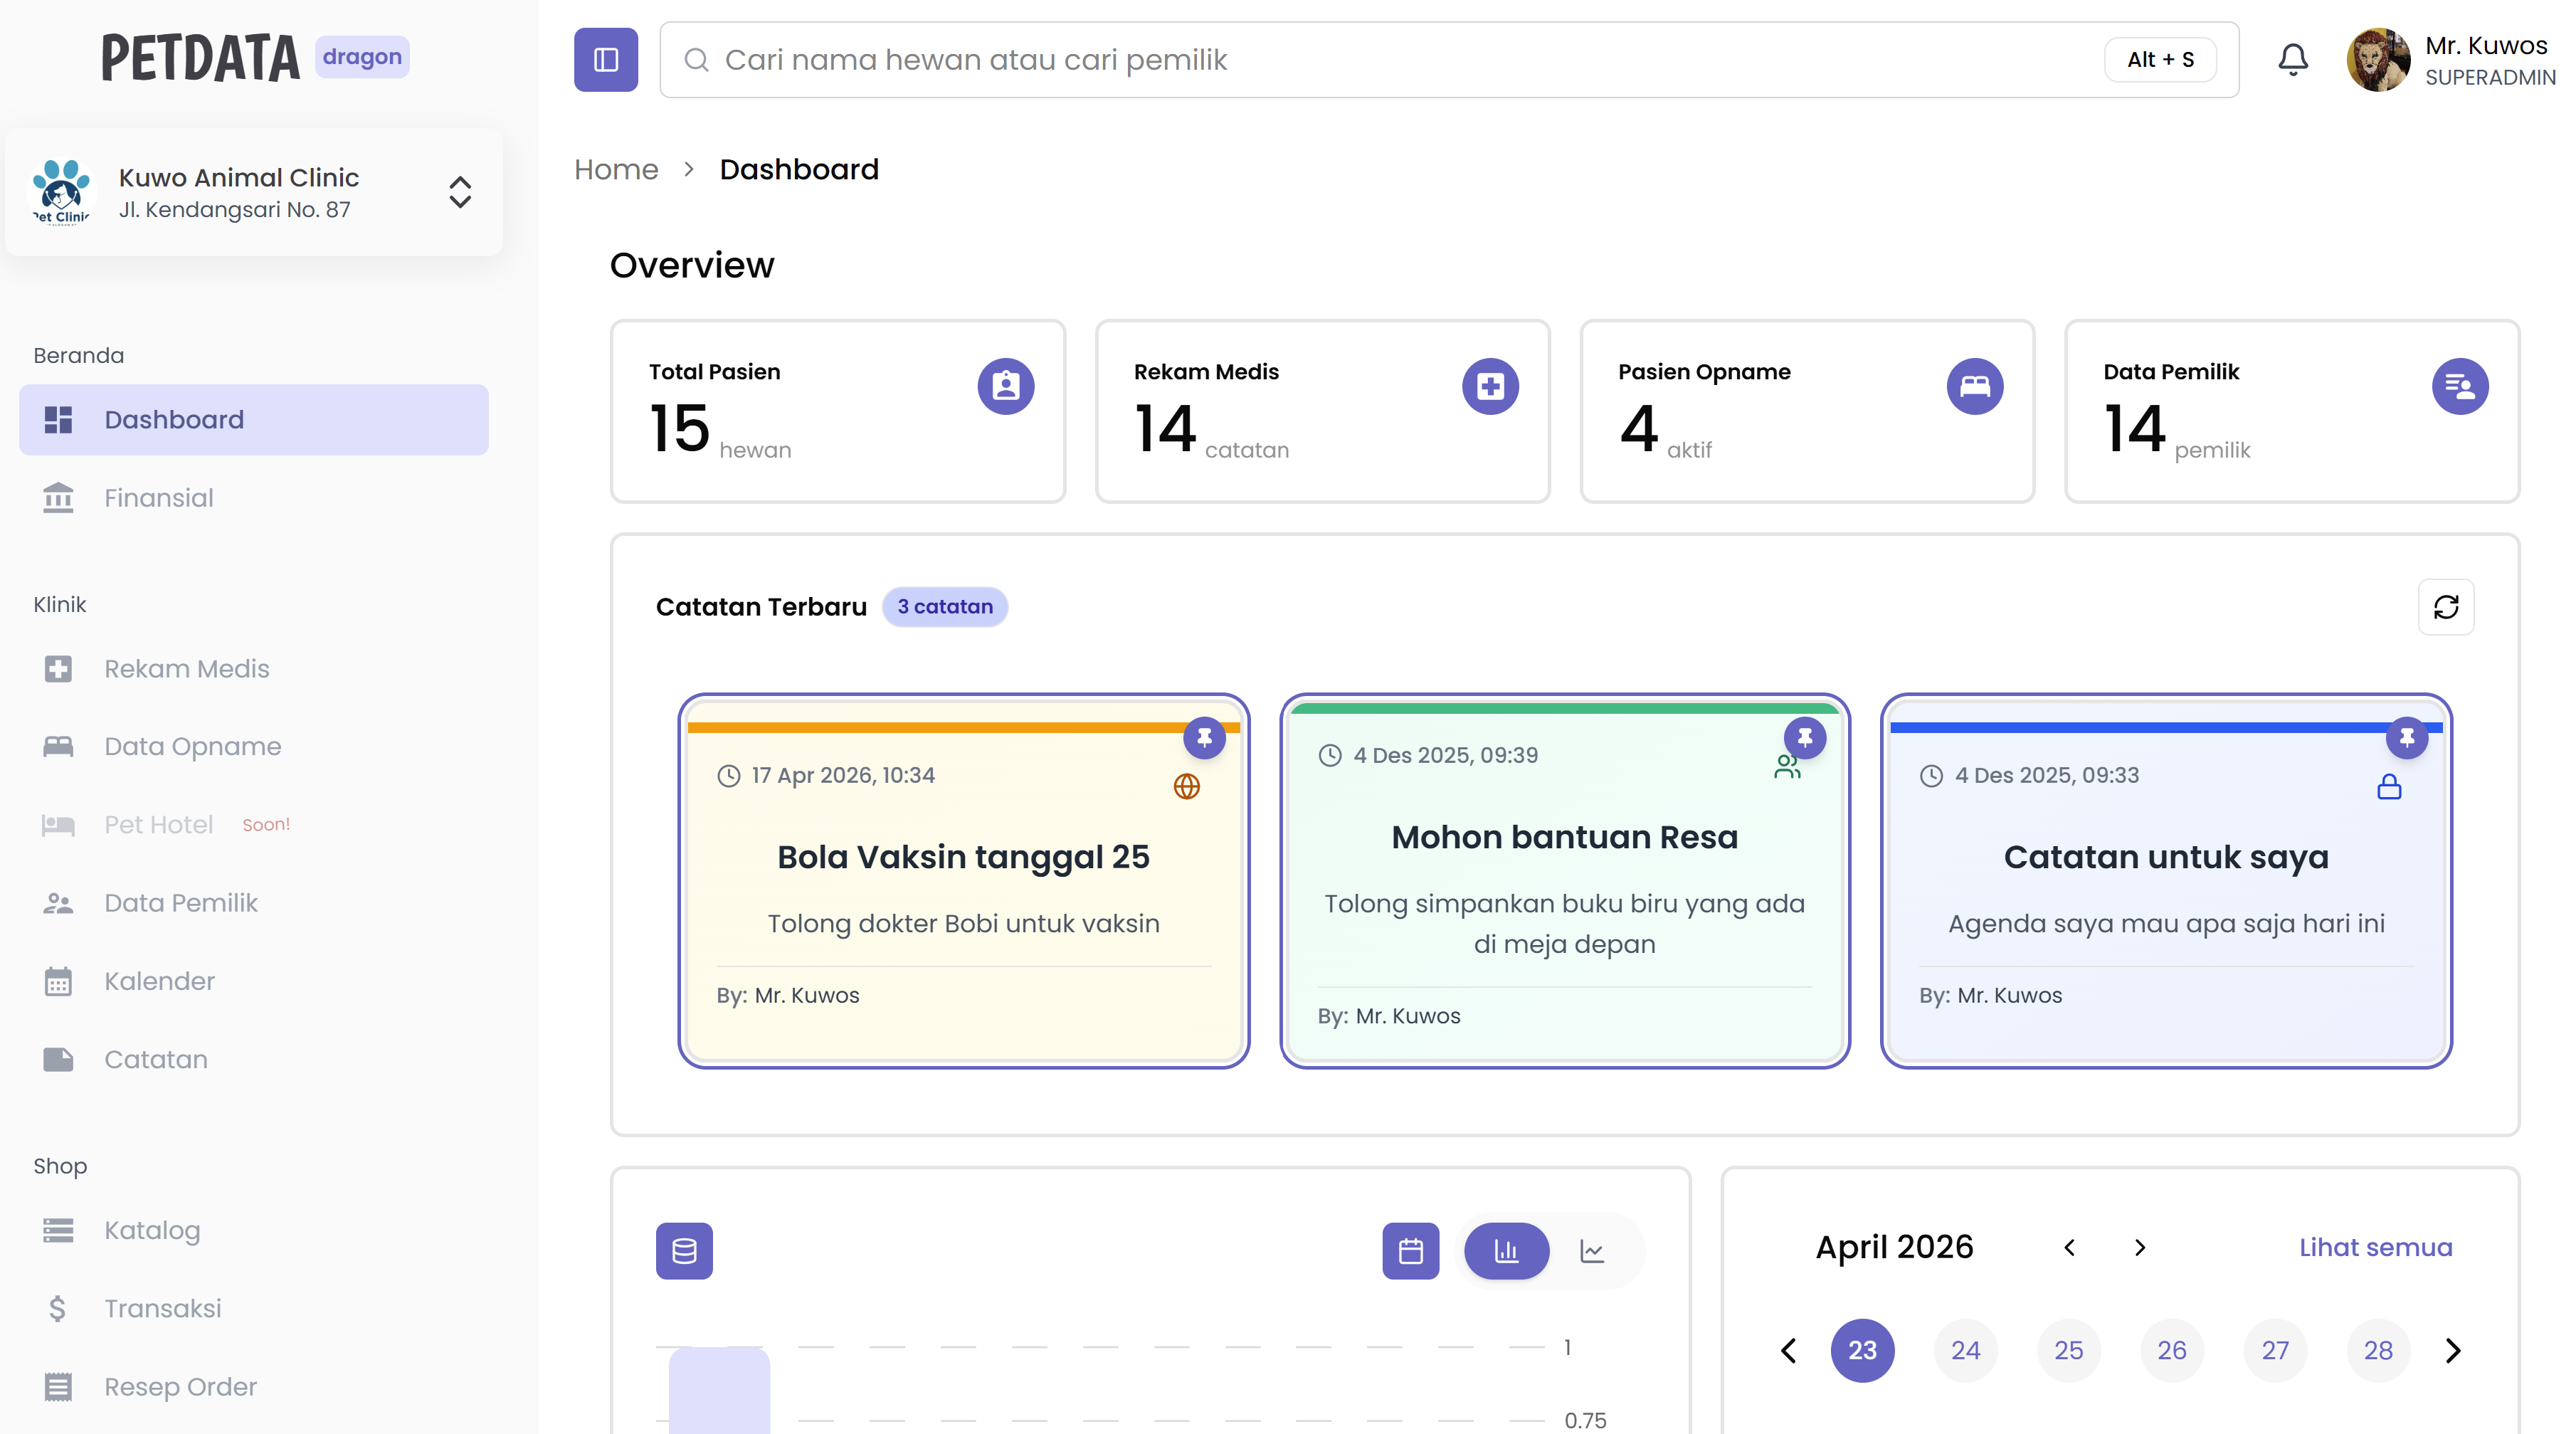2576x1434 pixels.
Task: Switch chart to bar view
Action: 1506,1251
